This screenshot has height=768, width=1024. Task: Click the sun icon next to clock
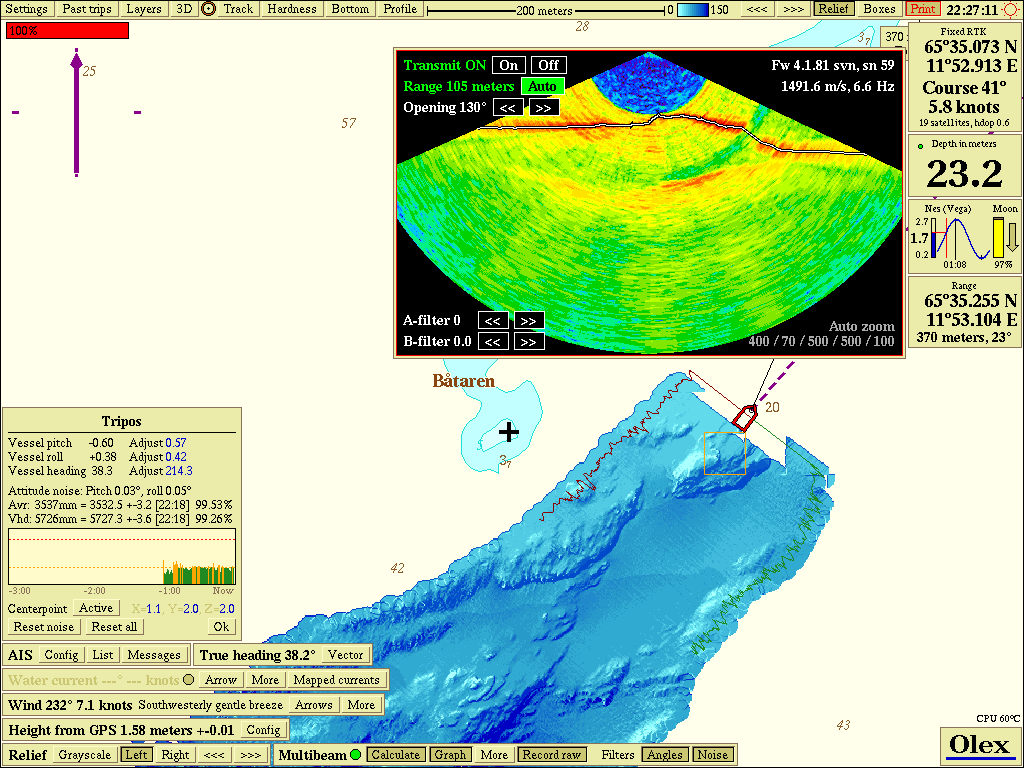1011,9
